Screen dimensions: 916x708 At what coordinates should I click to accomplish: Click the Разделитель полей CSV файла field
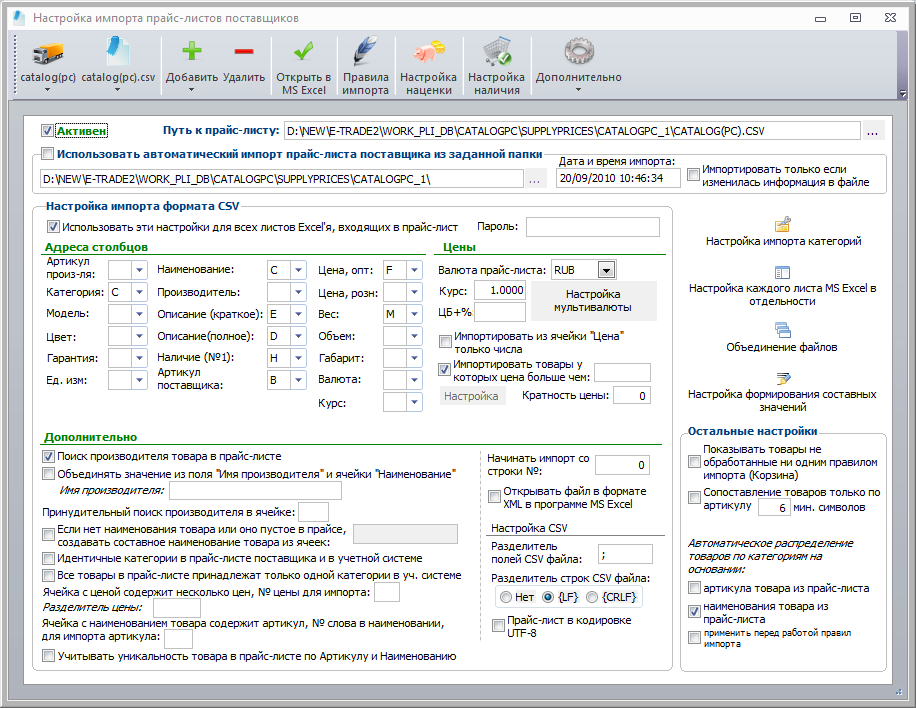[625, 554]
